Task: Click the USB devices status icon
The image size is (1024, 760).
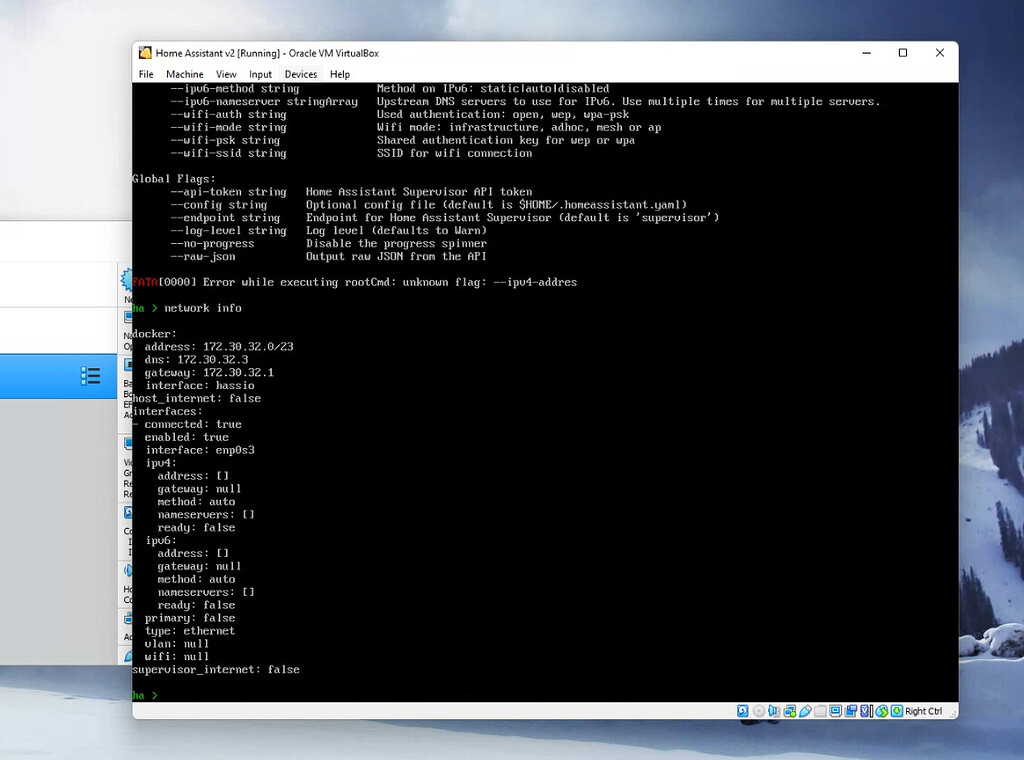Action: 806,711
